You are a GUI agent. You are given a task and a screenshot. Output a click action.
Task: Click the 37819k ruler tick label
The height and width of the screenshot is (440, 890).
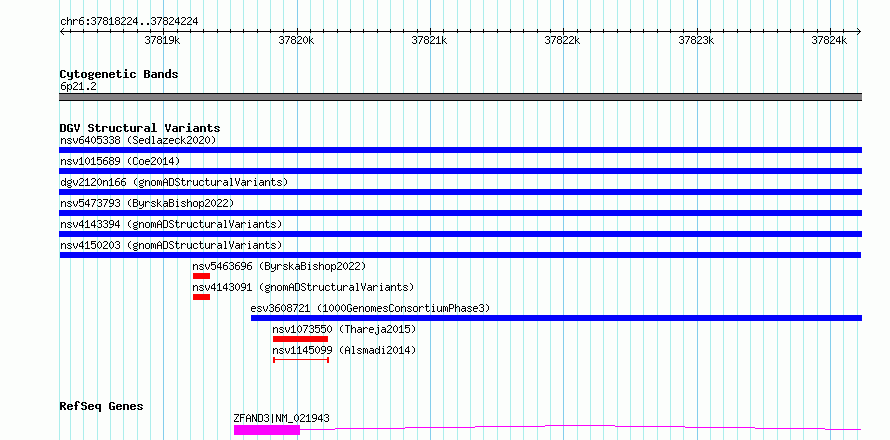tap(162, 40)
